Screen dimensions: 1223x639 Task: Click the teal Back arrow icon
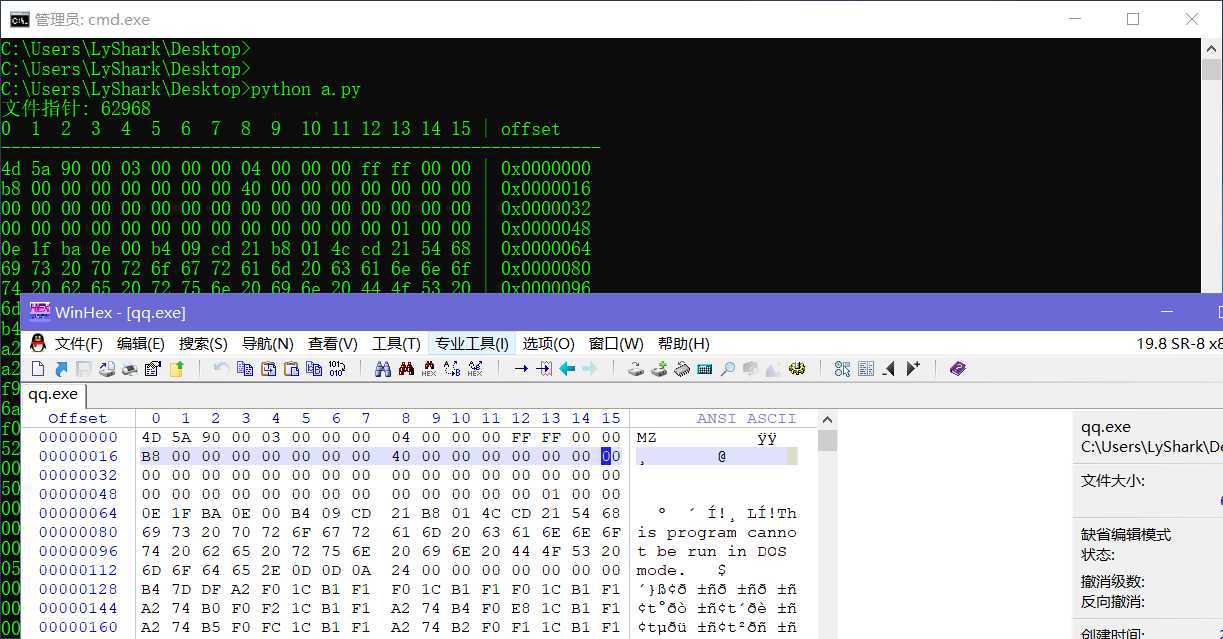pos(566,369)
